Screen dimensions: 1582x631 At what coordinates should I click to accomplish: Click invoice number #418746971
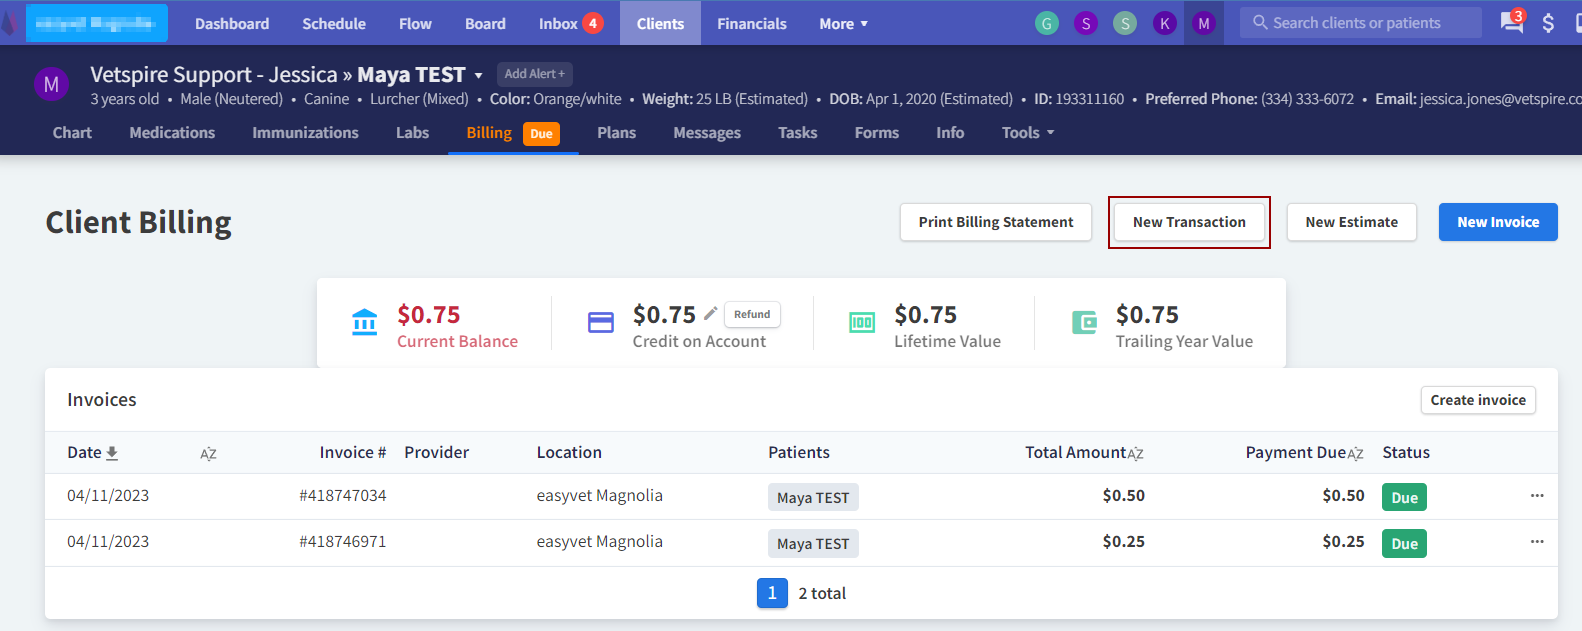tap(342, 542)
